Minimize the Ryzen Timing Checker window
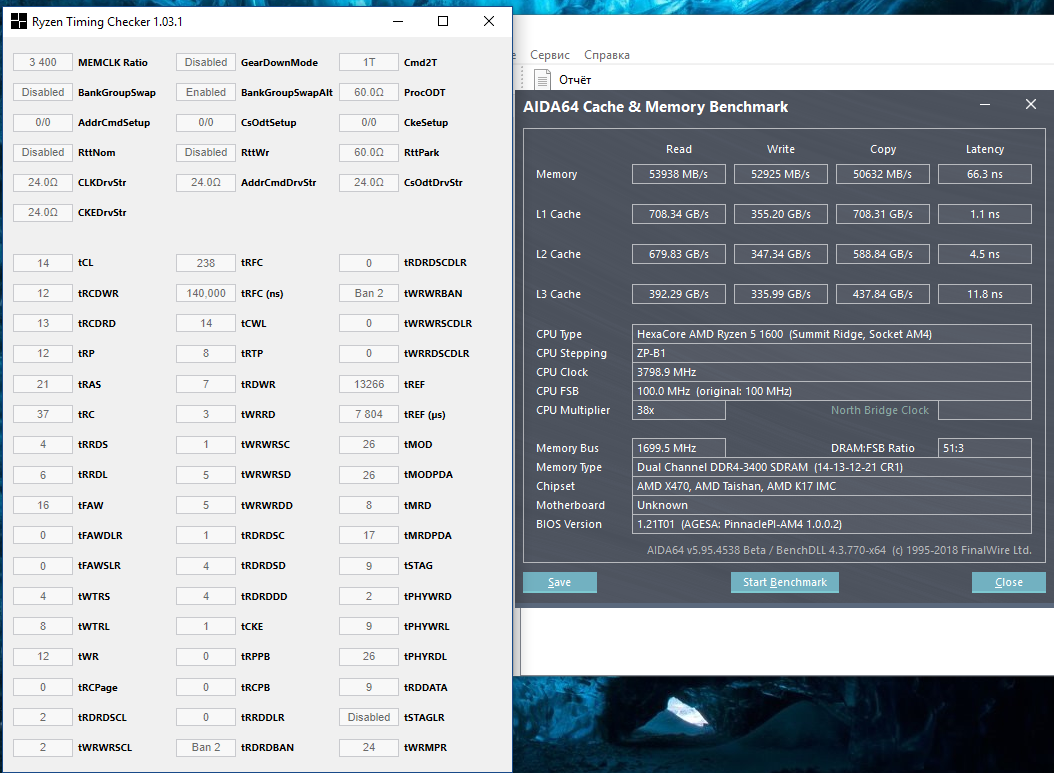1054x773 pixels. click(398, 22)
